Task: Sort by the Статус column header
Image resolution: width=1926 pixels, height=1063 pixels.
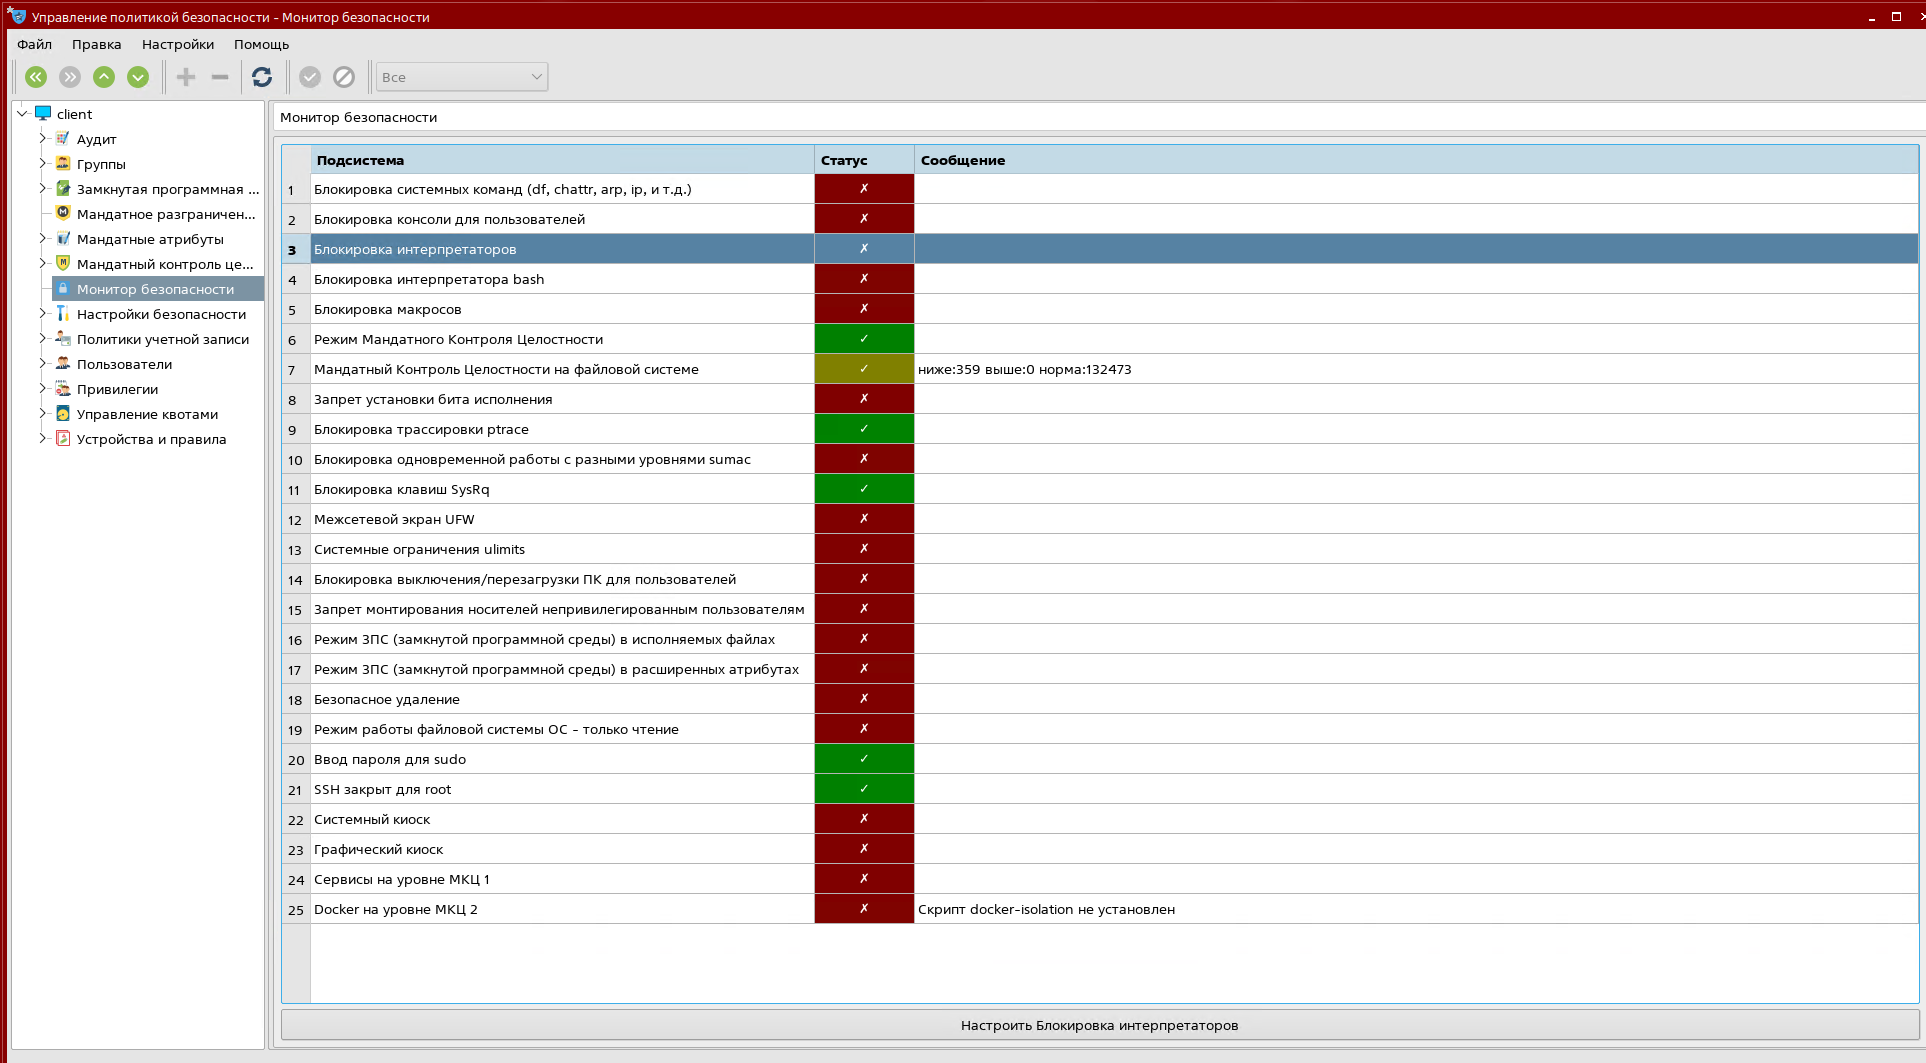Action: click(864, 160)
